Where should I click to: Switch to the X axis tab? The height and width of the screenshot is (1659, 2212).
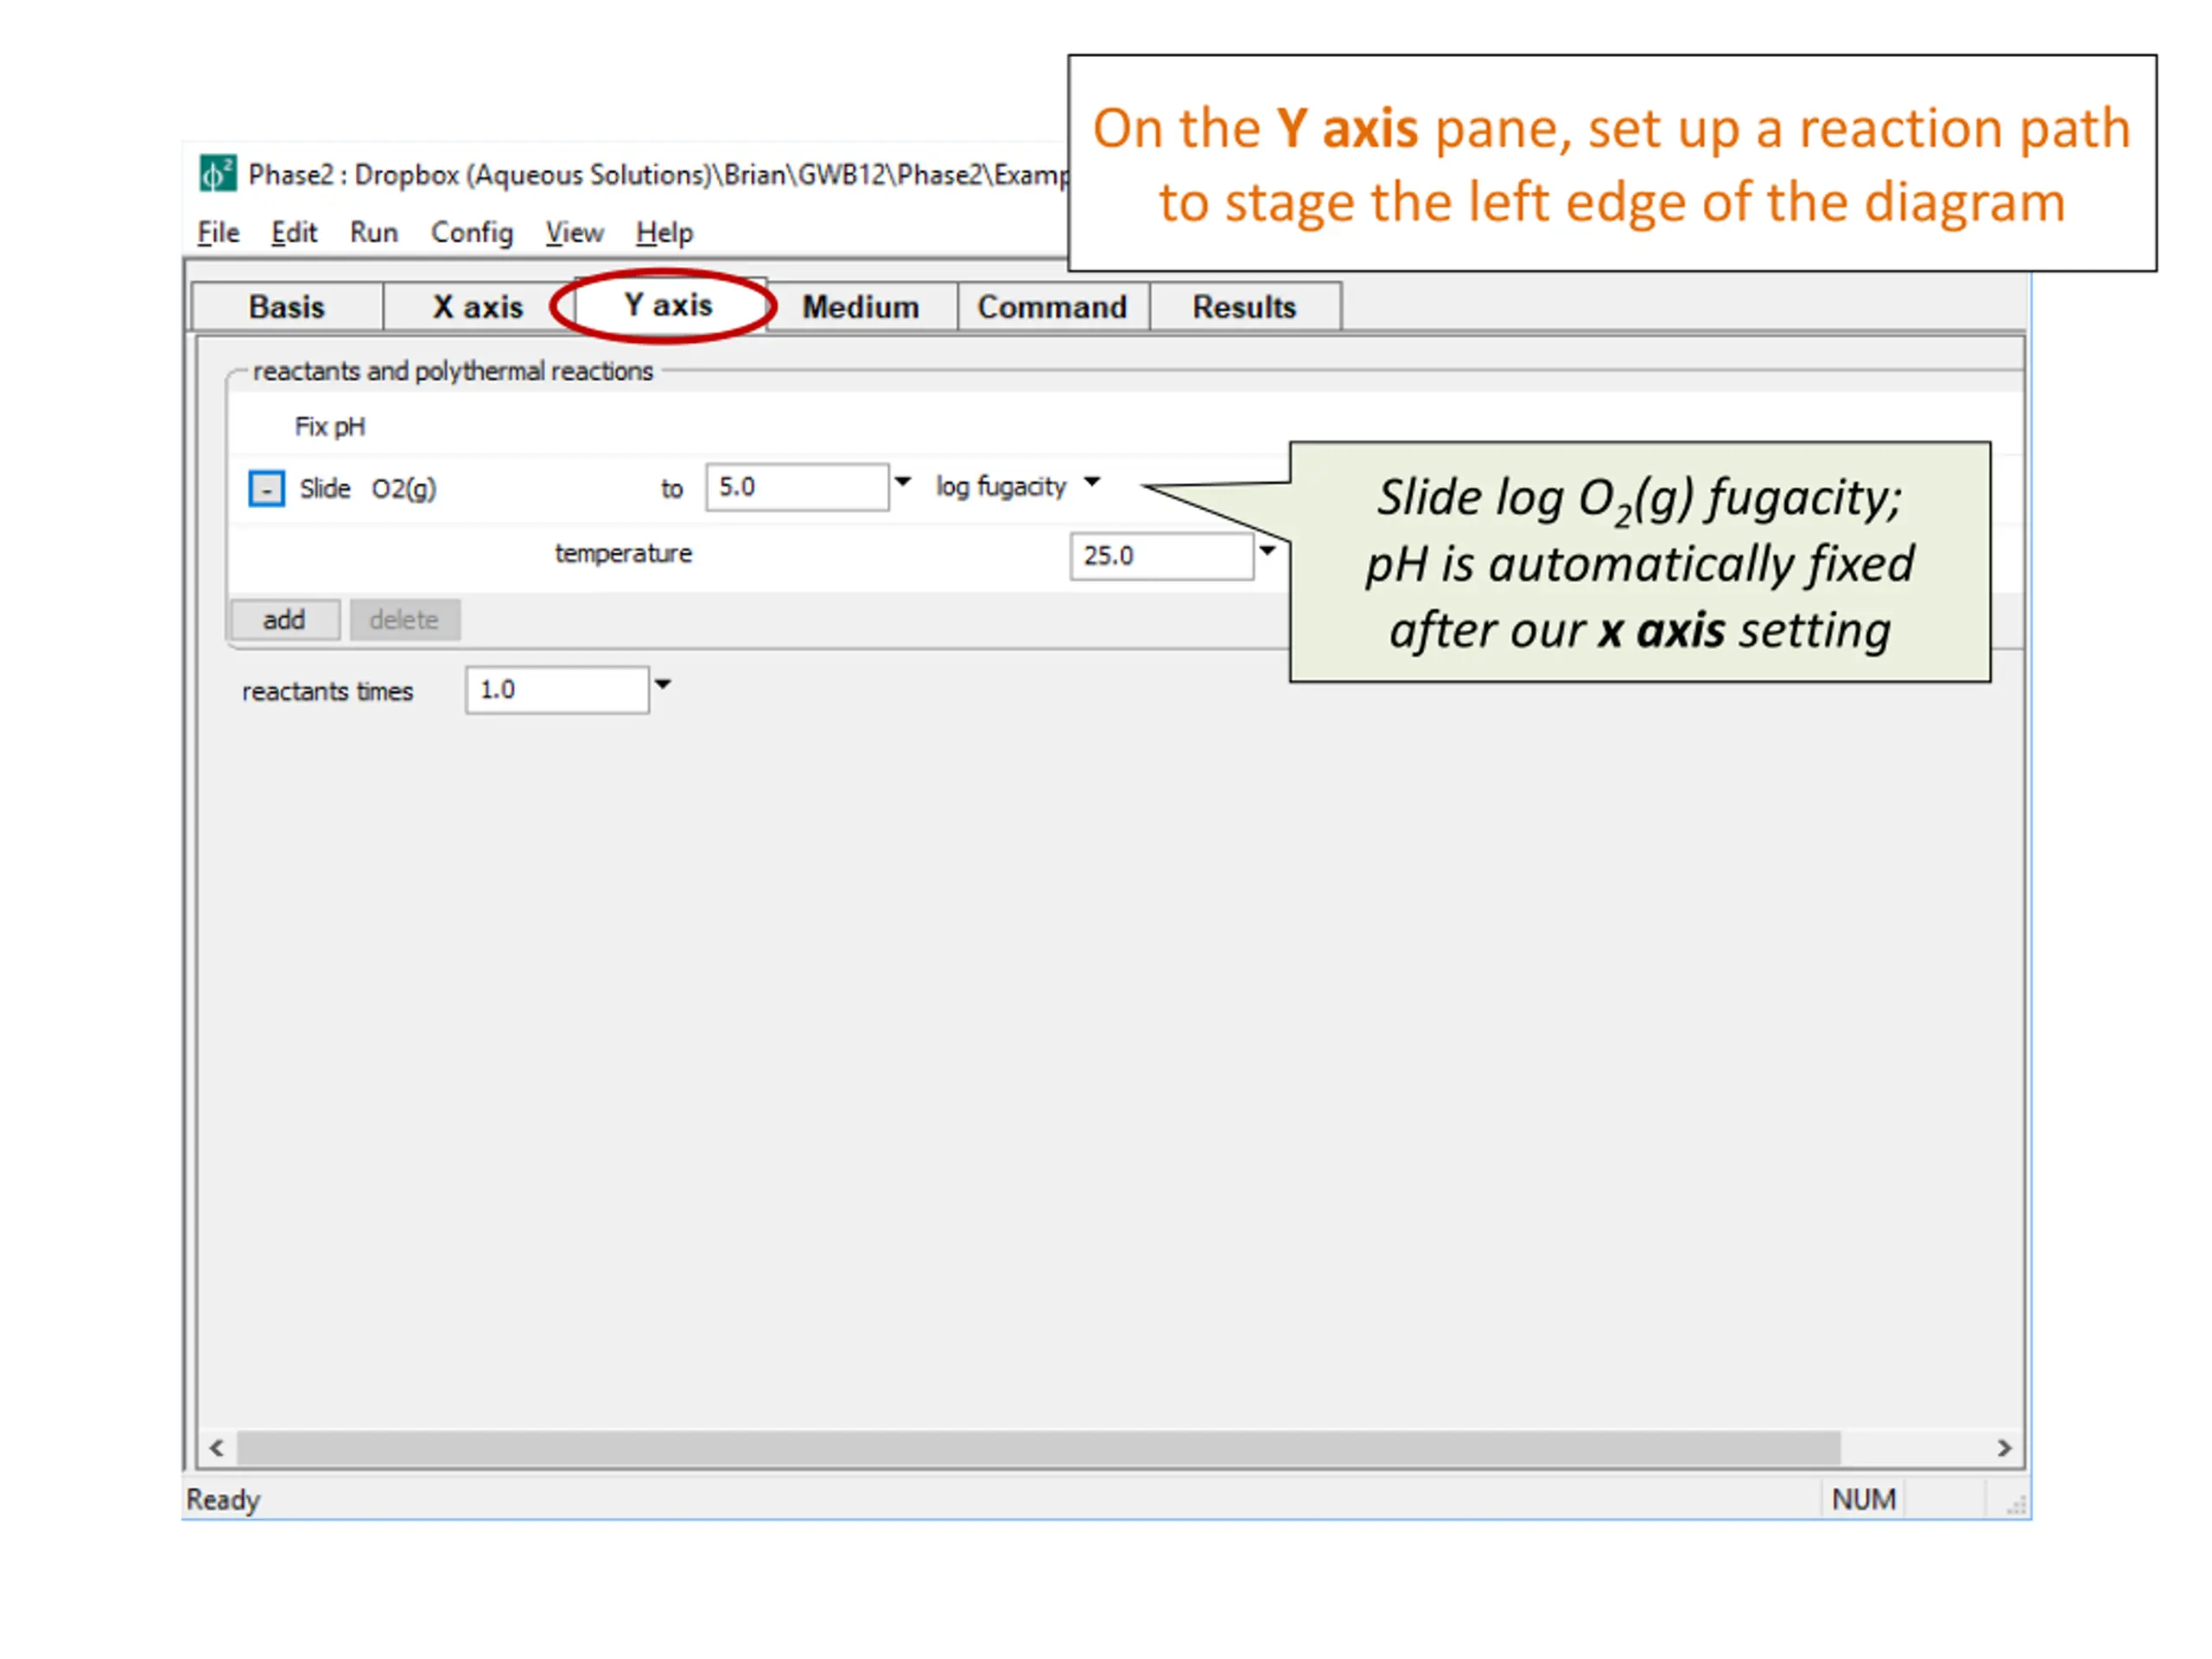point(478,307)
